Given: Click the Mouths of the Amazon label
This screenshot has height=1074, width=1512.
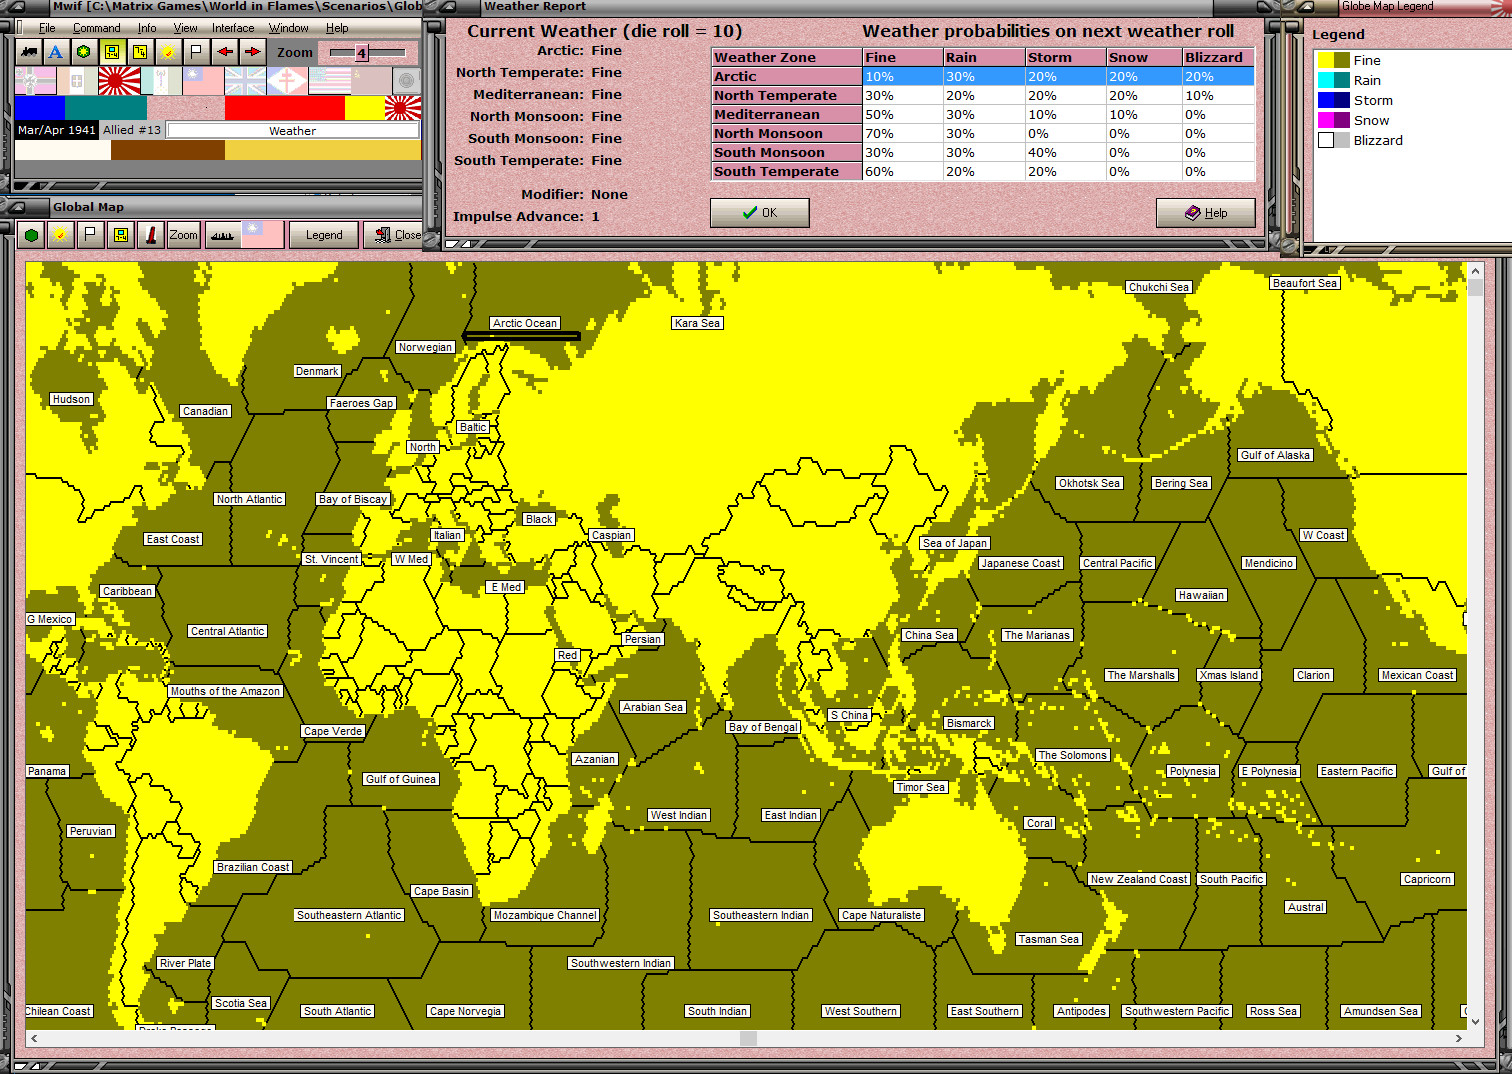Looking at the screenshot, I should [225, 691].
